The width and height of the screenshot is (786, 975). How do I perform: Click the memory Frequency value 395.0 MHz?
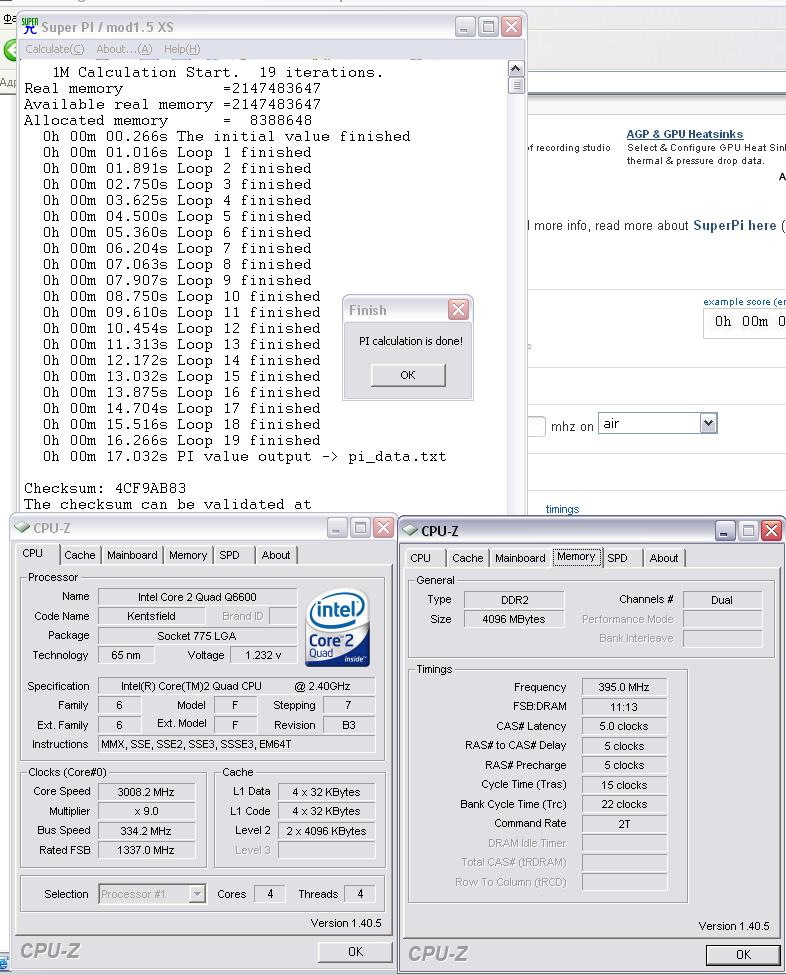click(624, 687)
